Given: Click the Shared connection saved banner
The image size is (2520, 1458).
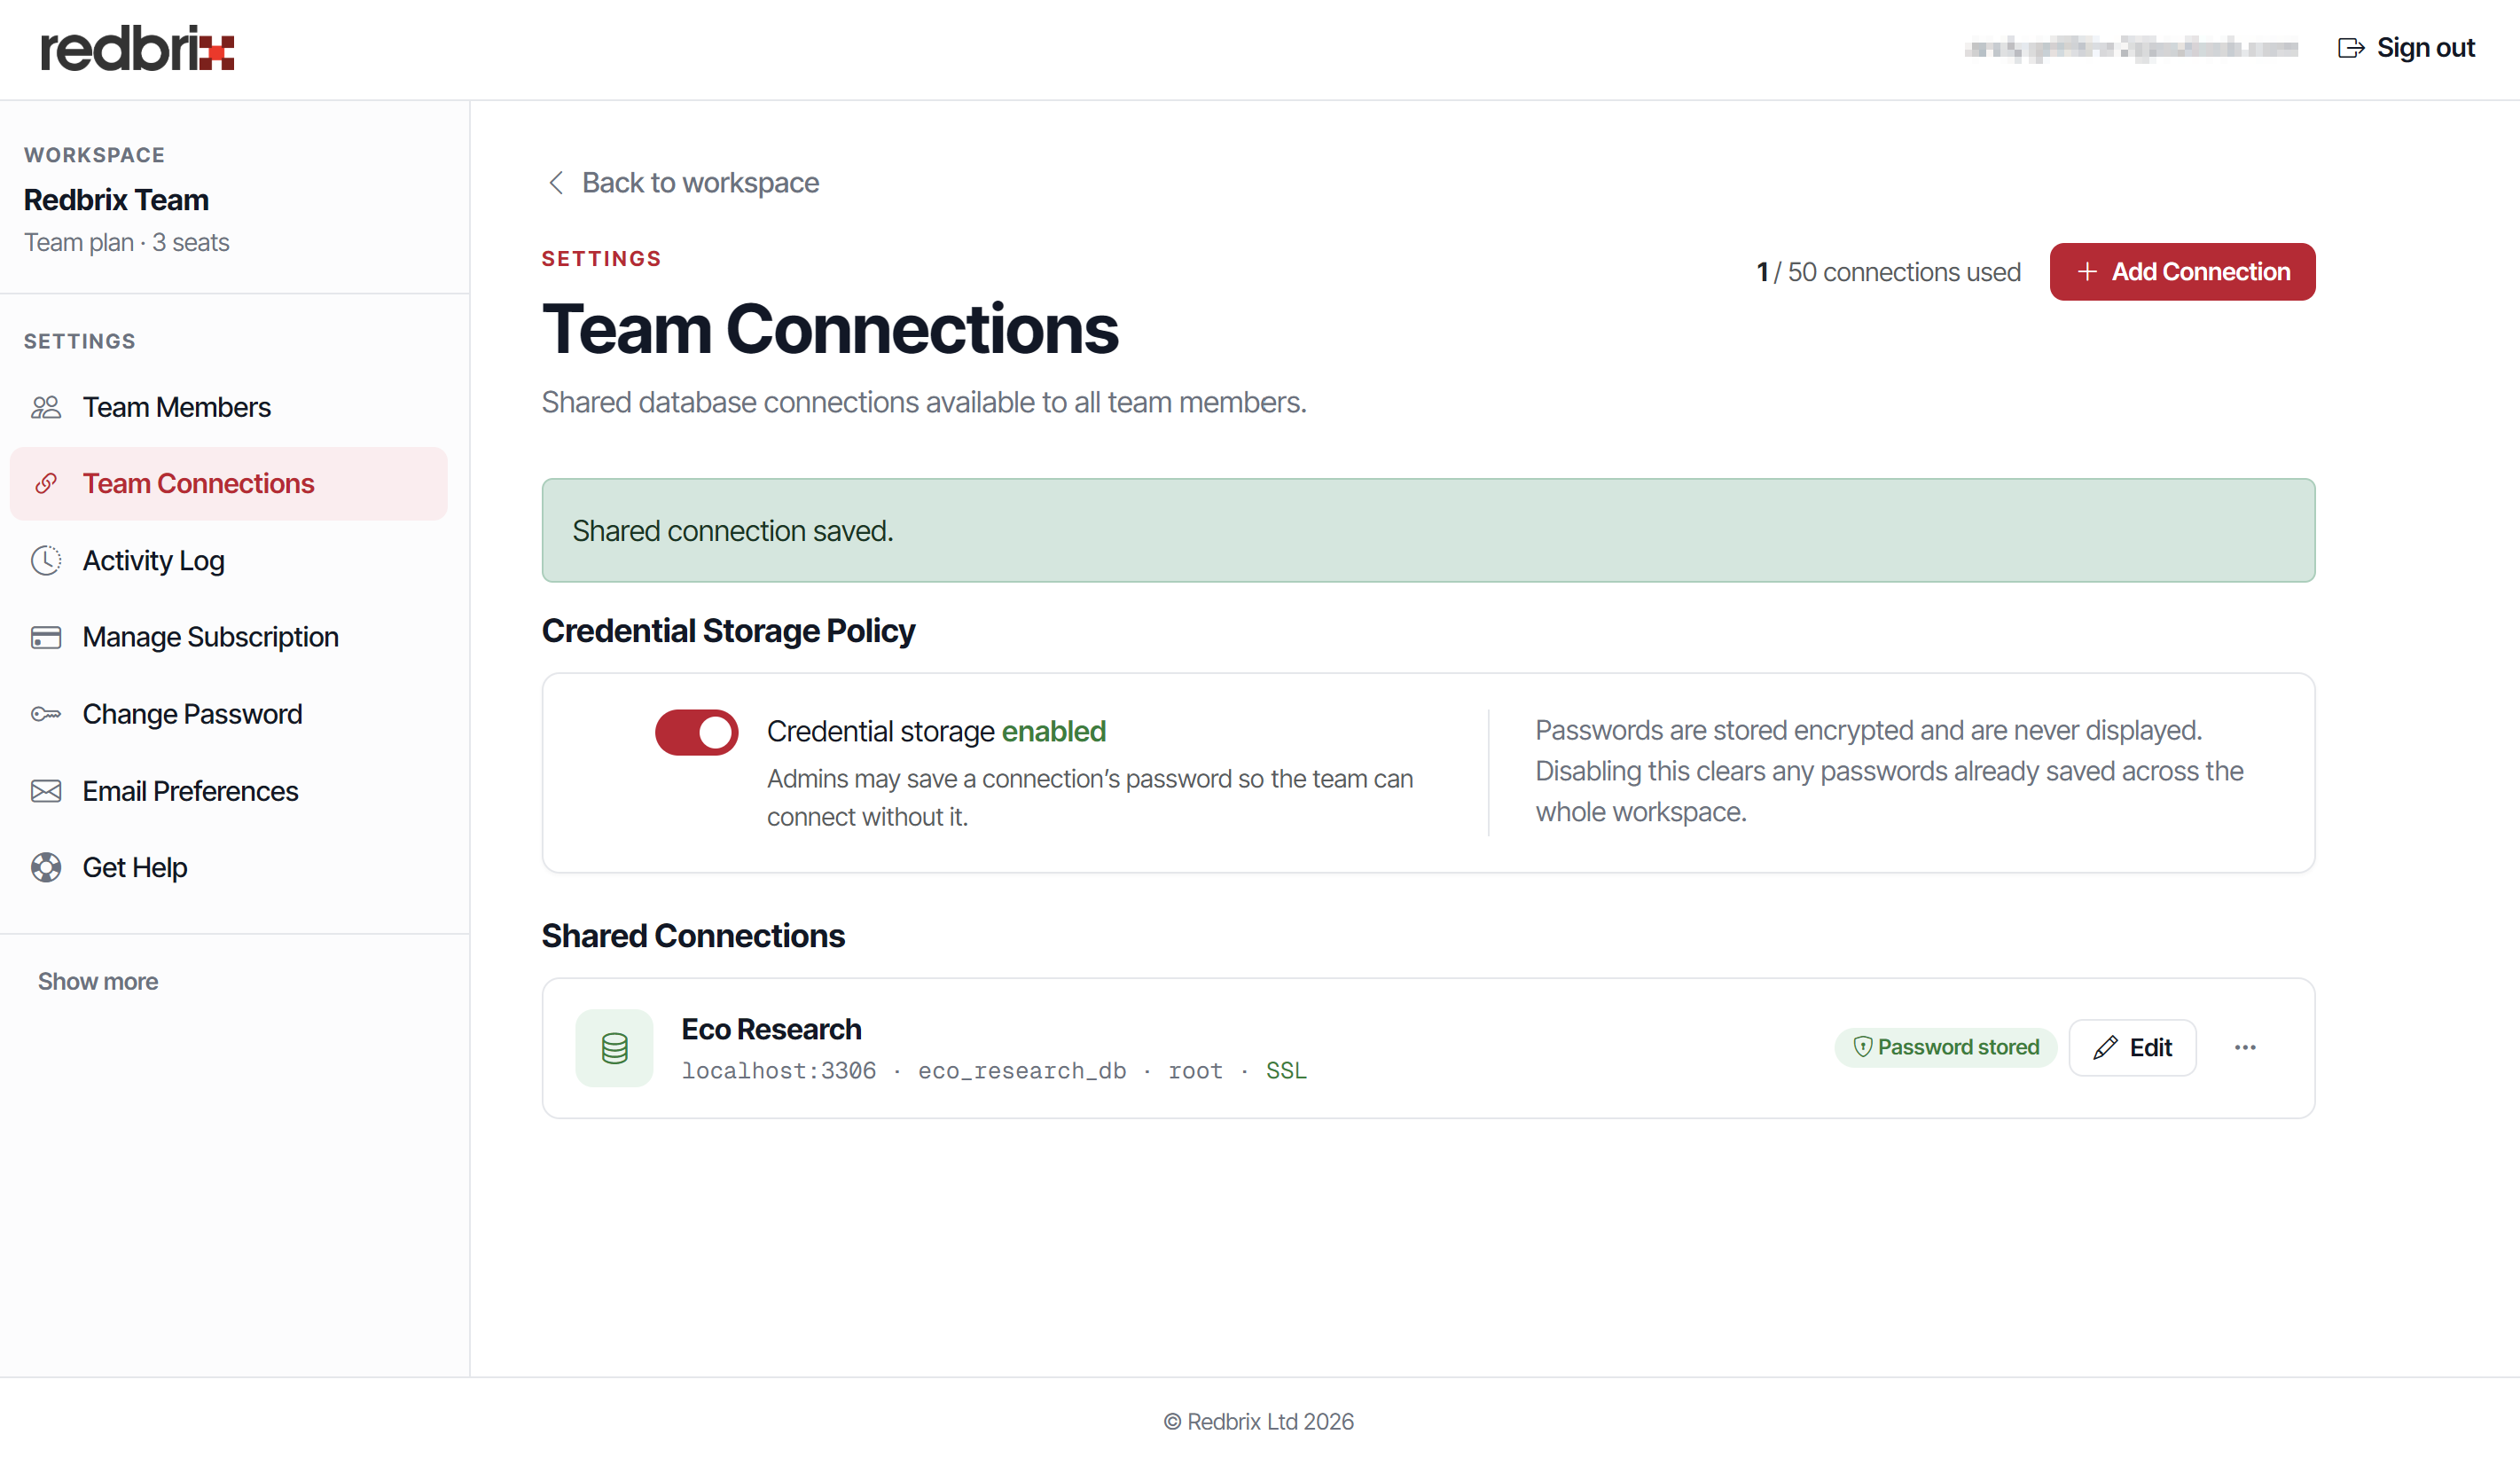Looking at the screenshot, I should 1428,530.
